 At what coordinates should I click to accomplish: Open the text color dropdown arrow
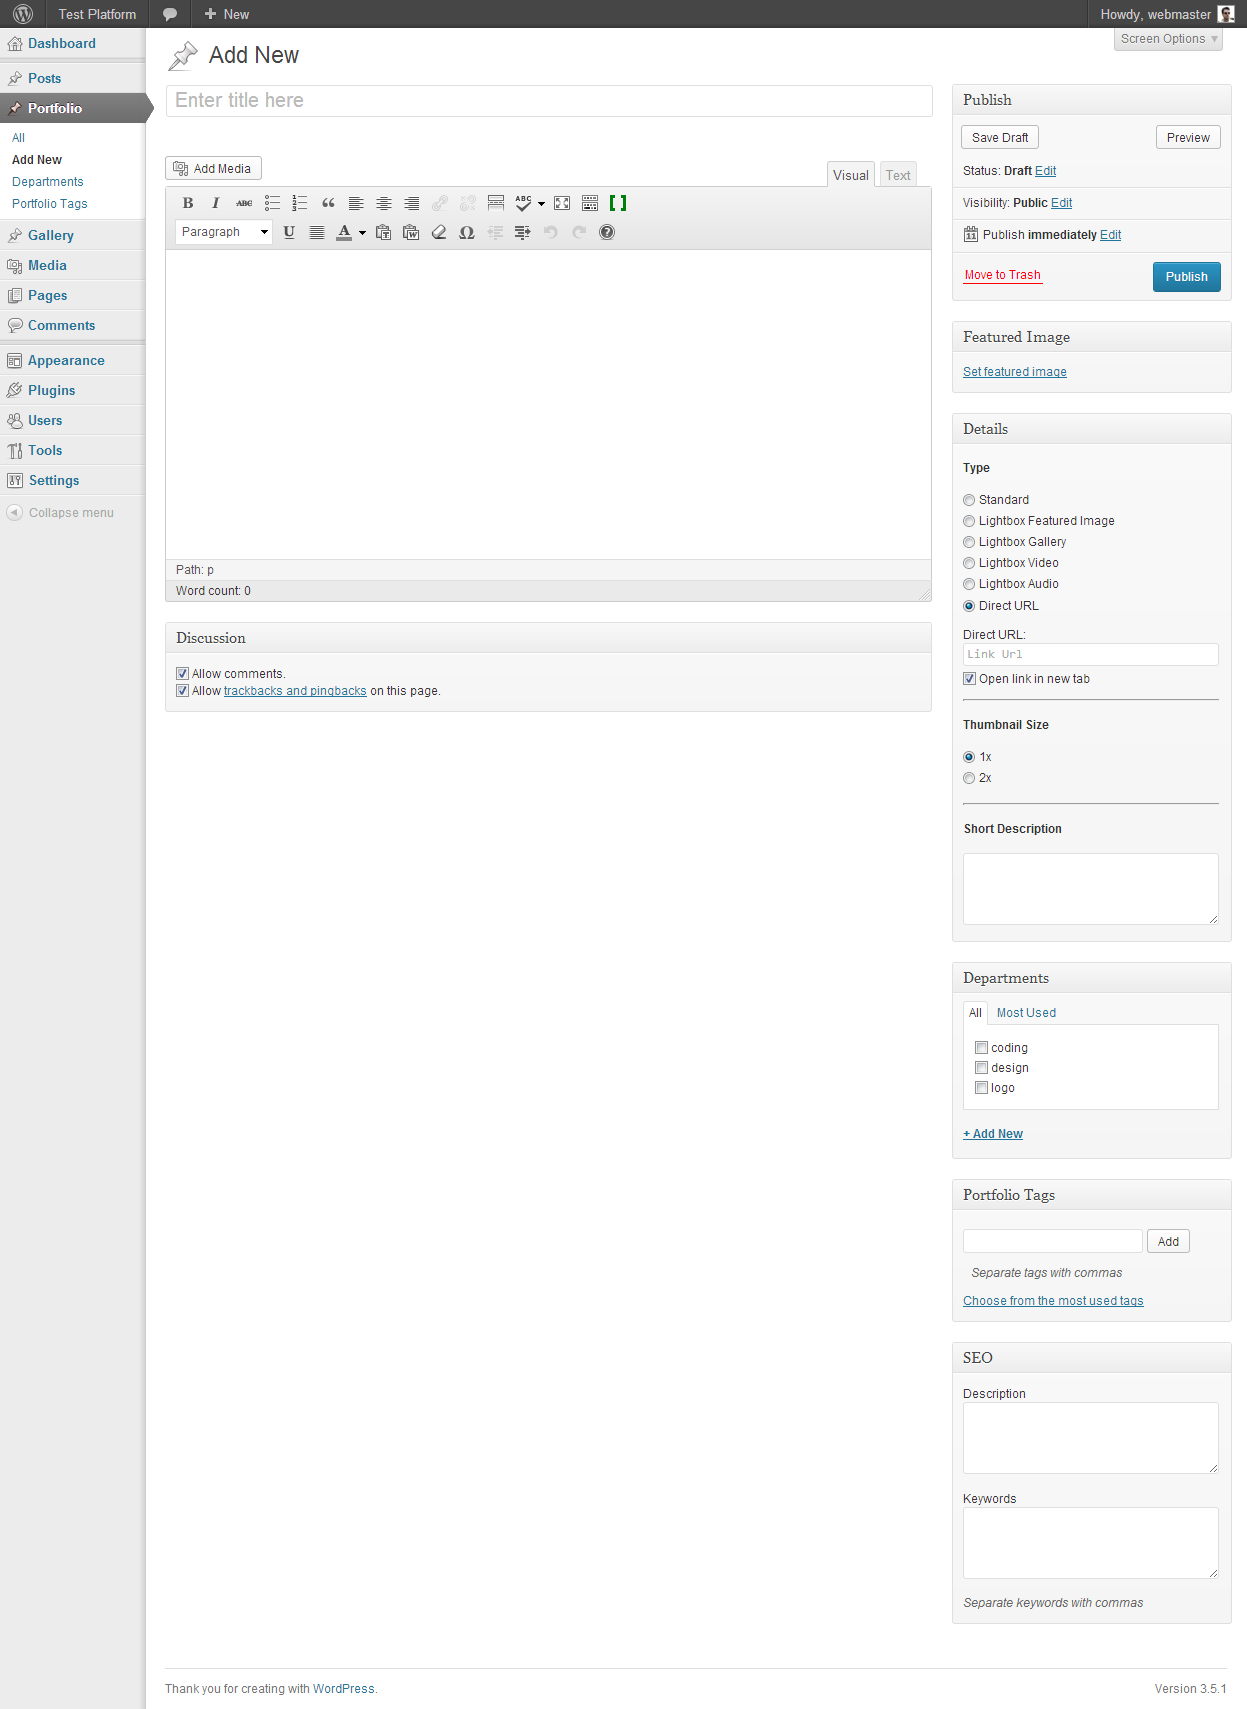pos(362,233)
